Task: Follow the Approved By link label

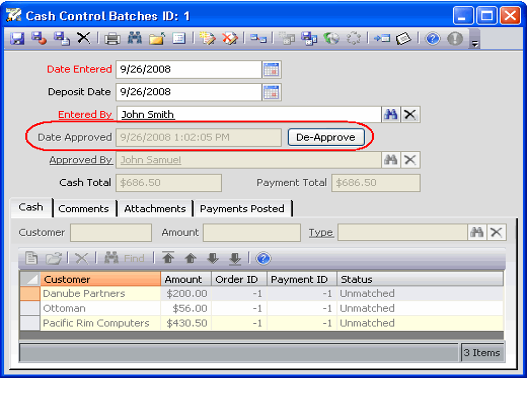Action: pos(81,160)
